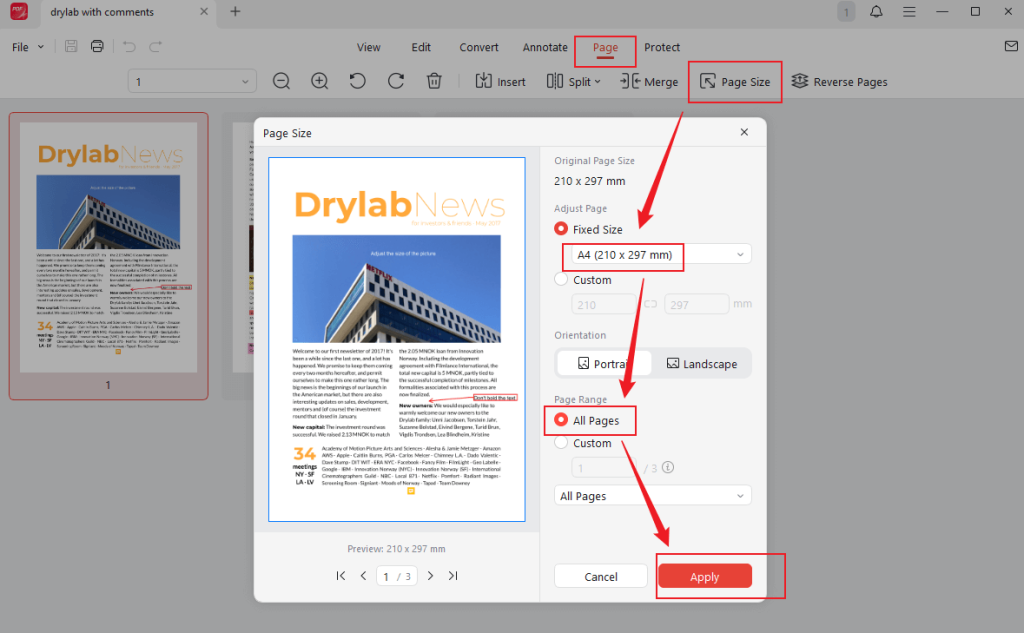
Task: Select the Insert pages tool
Action: pyautogui.click(x=499, y=82)
